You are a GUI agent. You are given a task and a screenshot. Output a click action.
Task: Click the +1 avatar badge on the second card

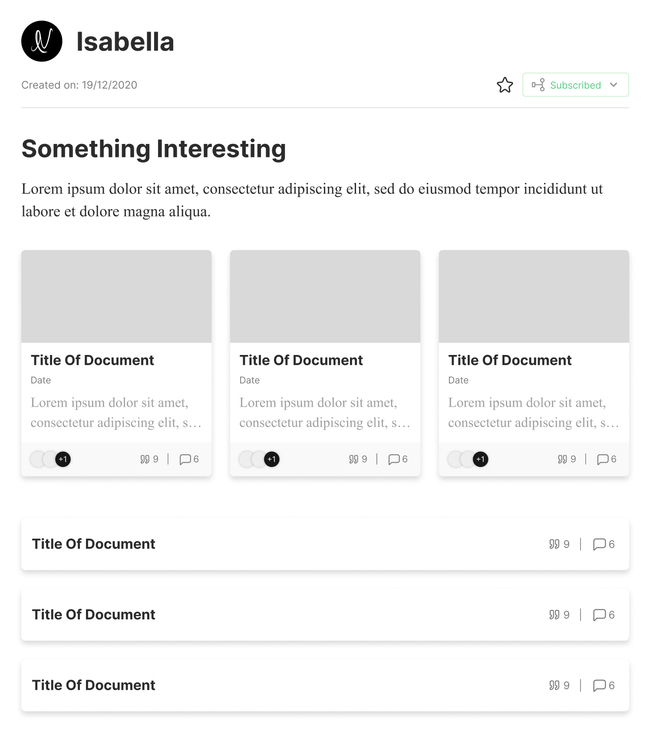tap(272, 459)
